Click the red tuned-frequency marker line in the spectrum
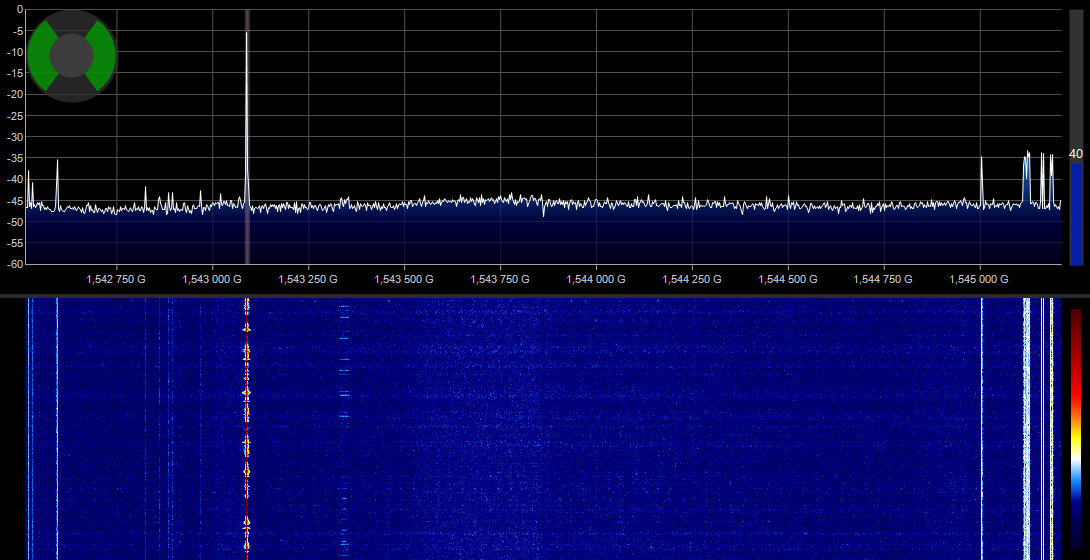 (247, 137)
